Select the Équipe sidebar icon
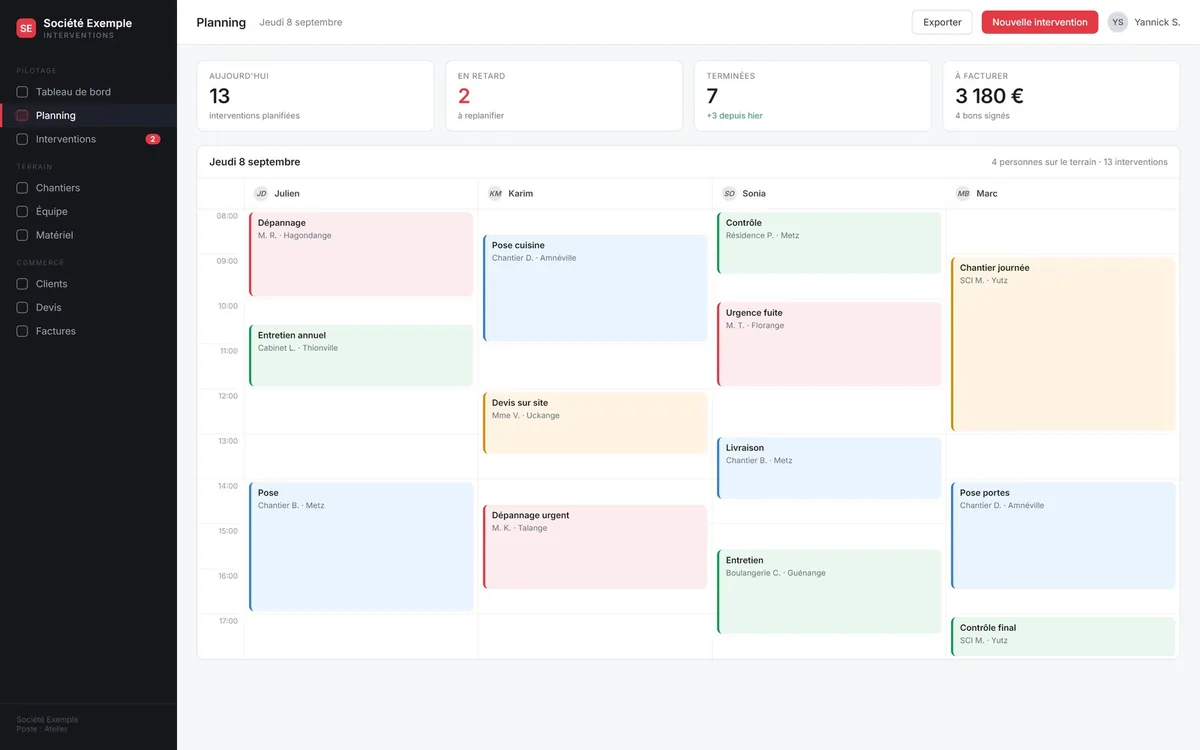Image resolution: width=1200 pixels, height=750 pixels. coord(22,211)
